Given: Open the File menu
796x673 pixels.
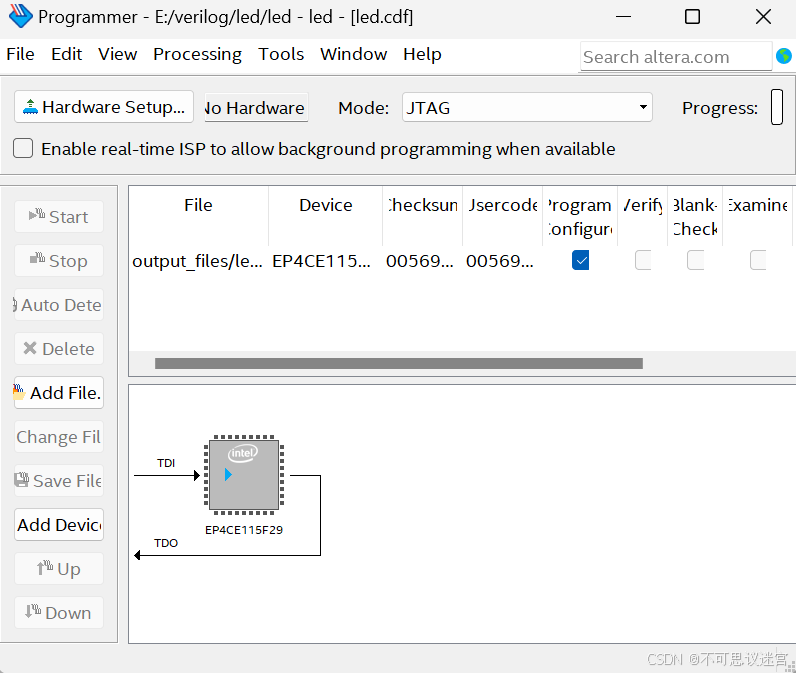Looking at the screenshot, I should coord(20,54).
